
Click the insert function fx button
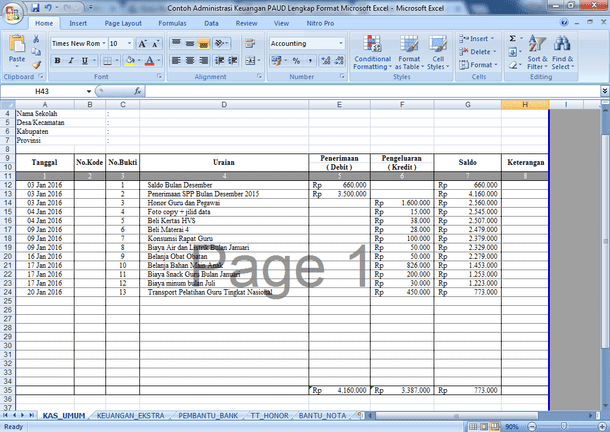[x=137, y=91]
